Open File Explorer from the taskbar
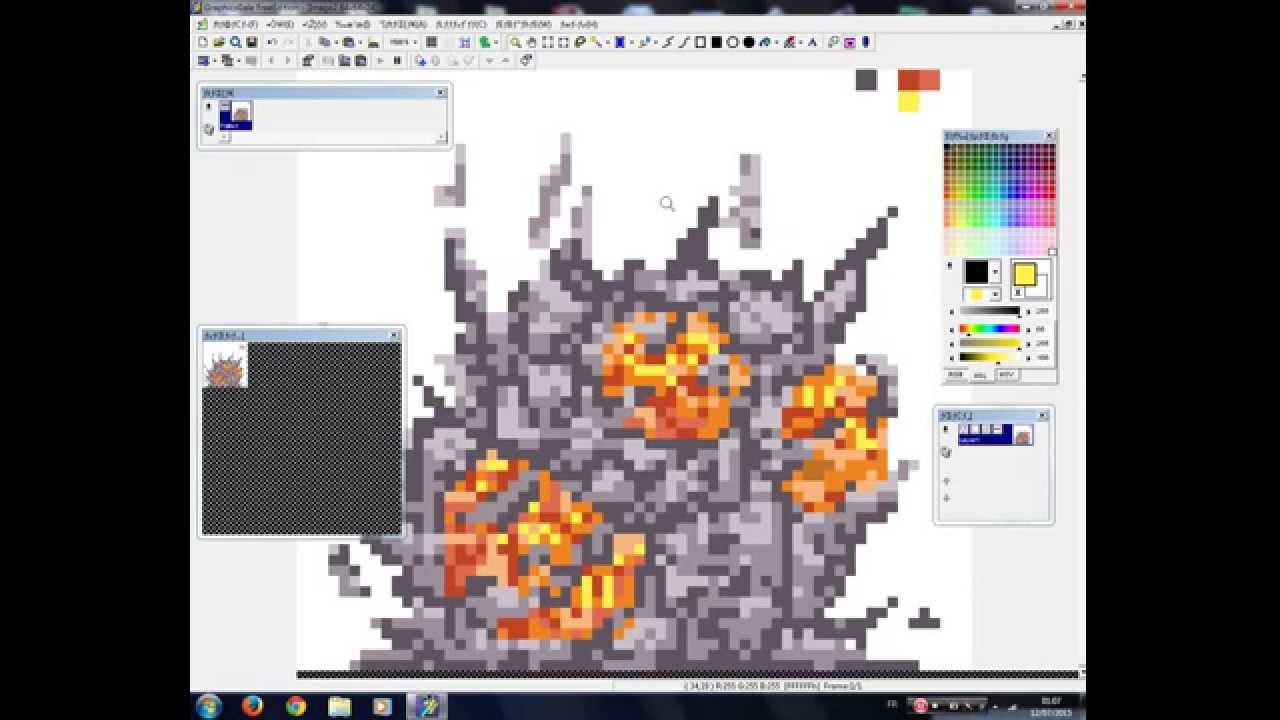Viewport: 1280px width, 720px height. (x=339, y=706)
